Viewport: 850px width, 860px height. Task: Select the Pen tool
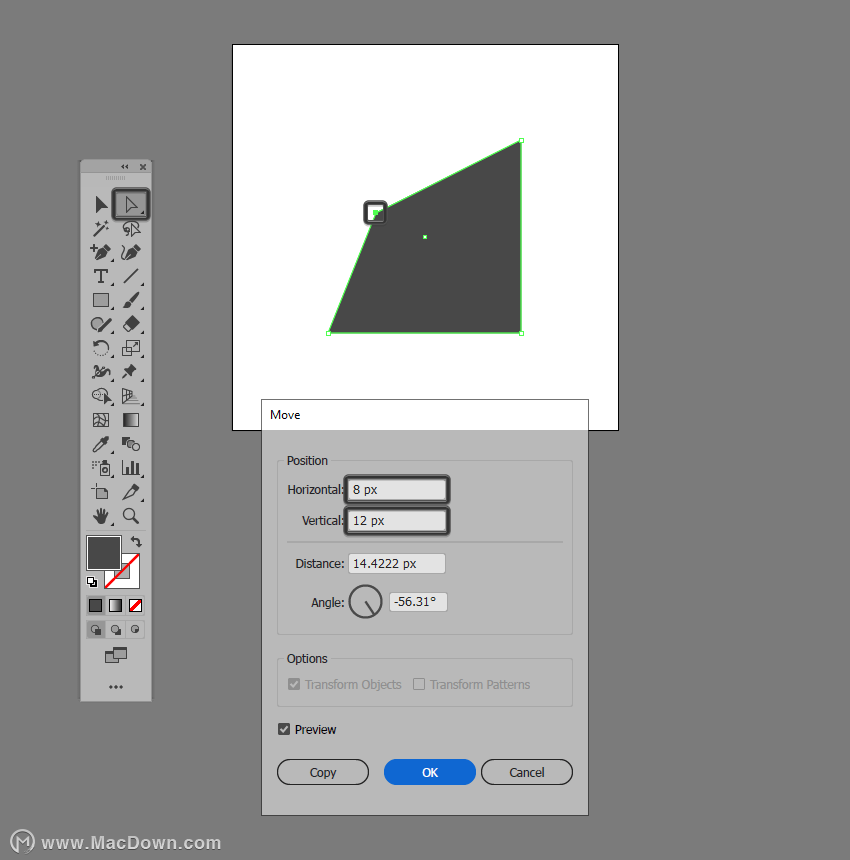(101, 252)
